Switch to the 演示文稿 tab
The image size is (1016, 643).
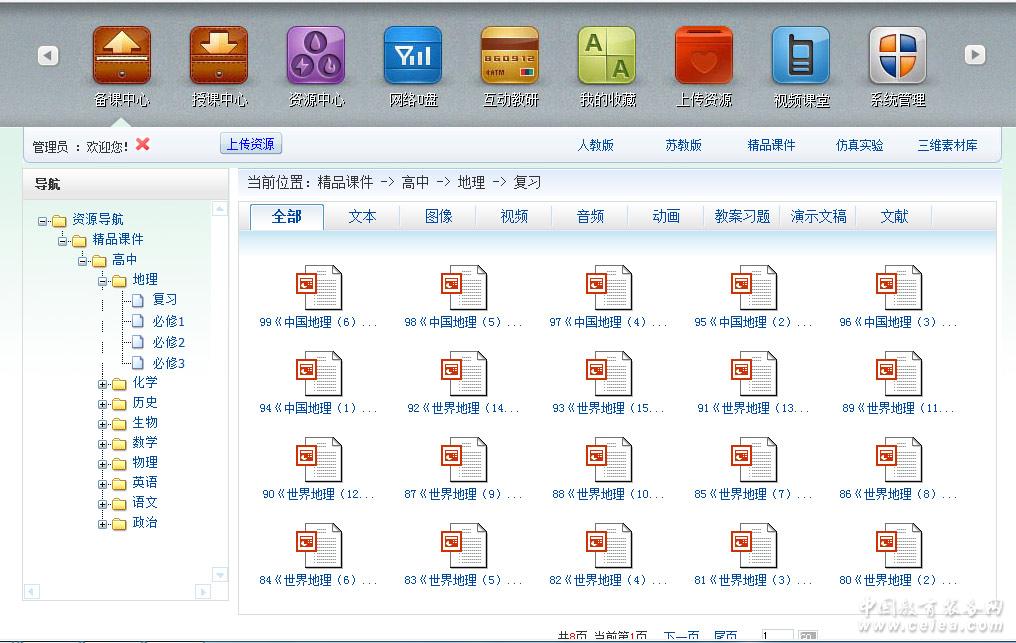point(818,216)
